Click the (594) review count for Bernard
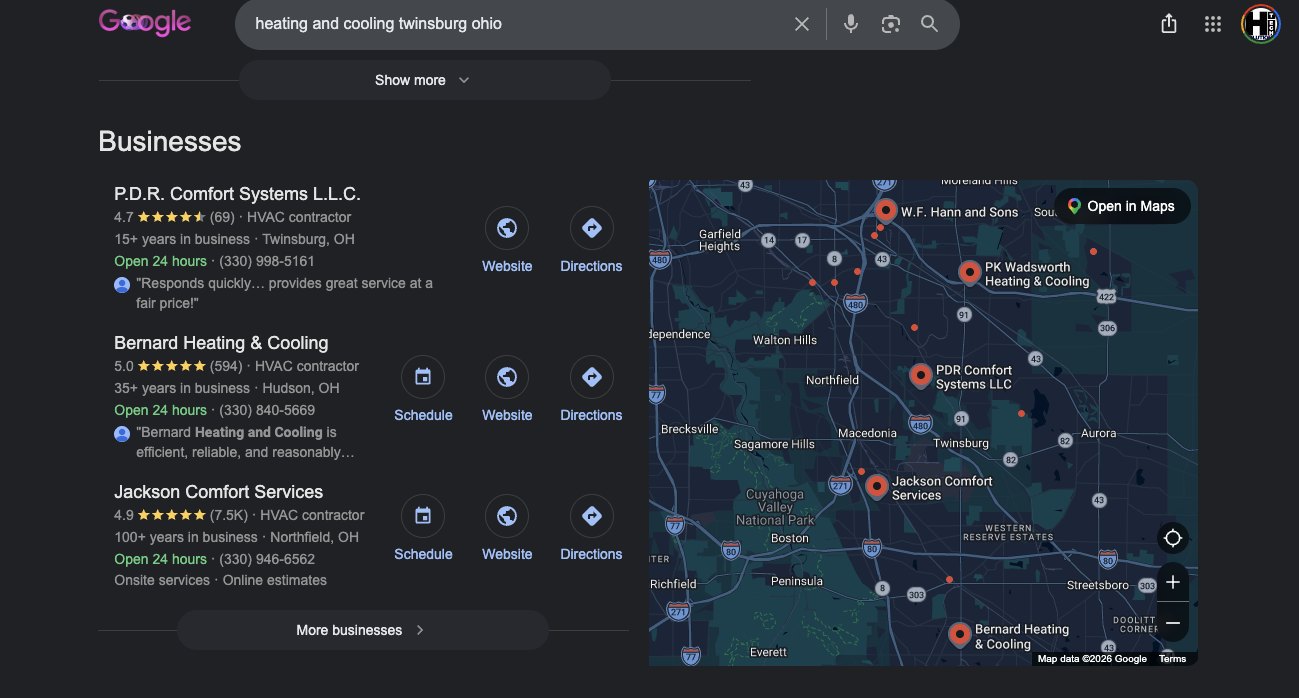This screenshot has width=1299, height=698. (x=226, y=366)
